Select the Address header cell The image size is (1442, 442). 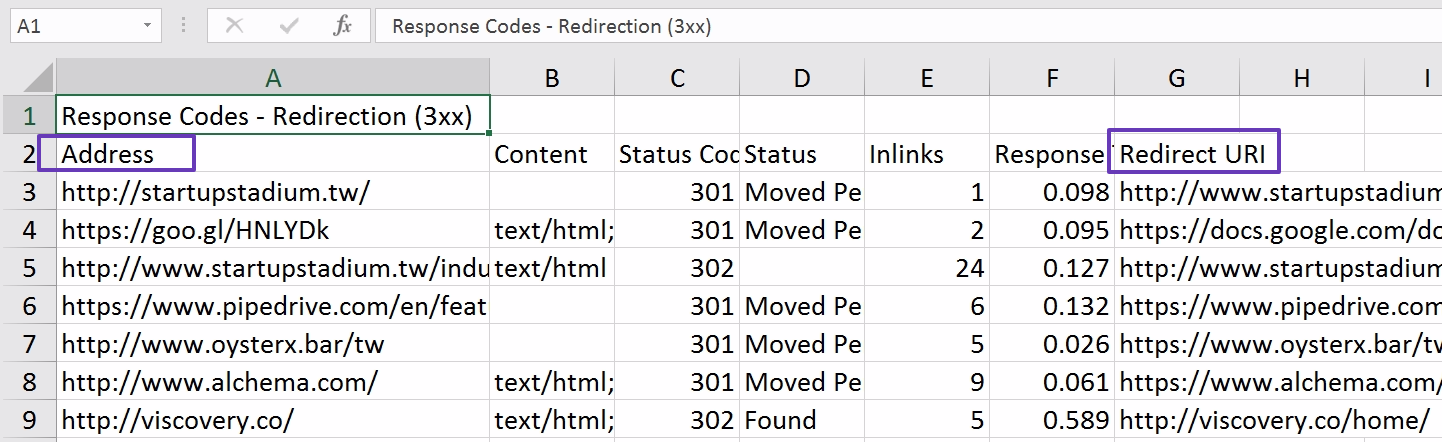pos(273,153)
